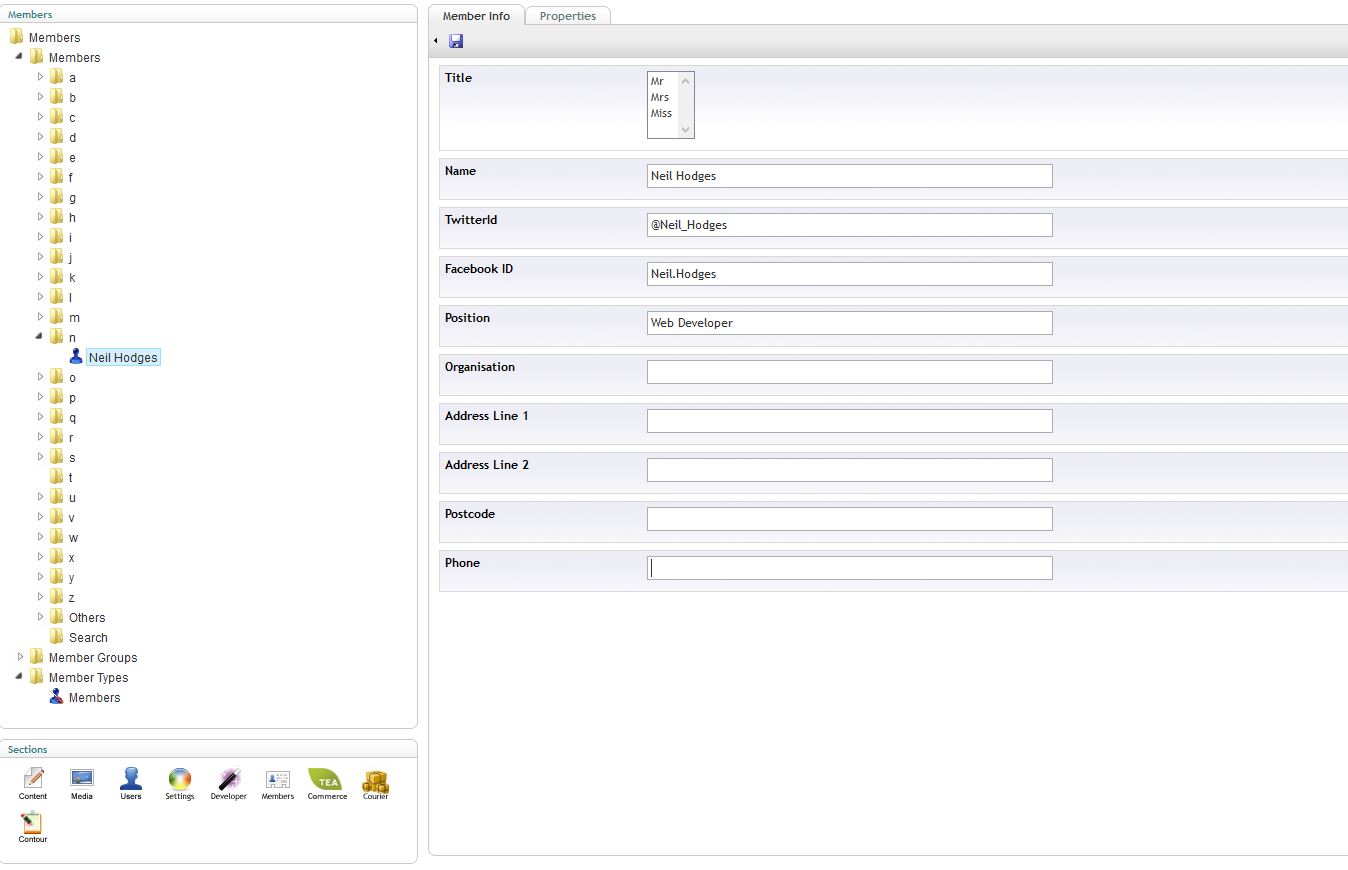
Task: Open the Contour section
Action: [x=33, y=826]
